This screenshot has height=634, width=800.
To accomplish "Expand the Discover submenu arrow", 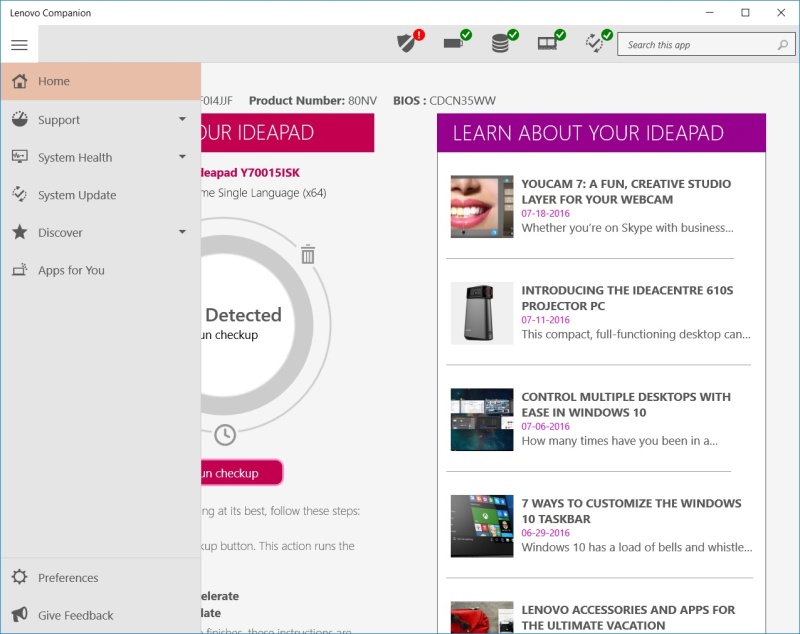I will pyautogui.click(x=182, y=232).
